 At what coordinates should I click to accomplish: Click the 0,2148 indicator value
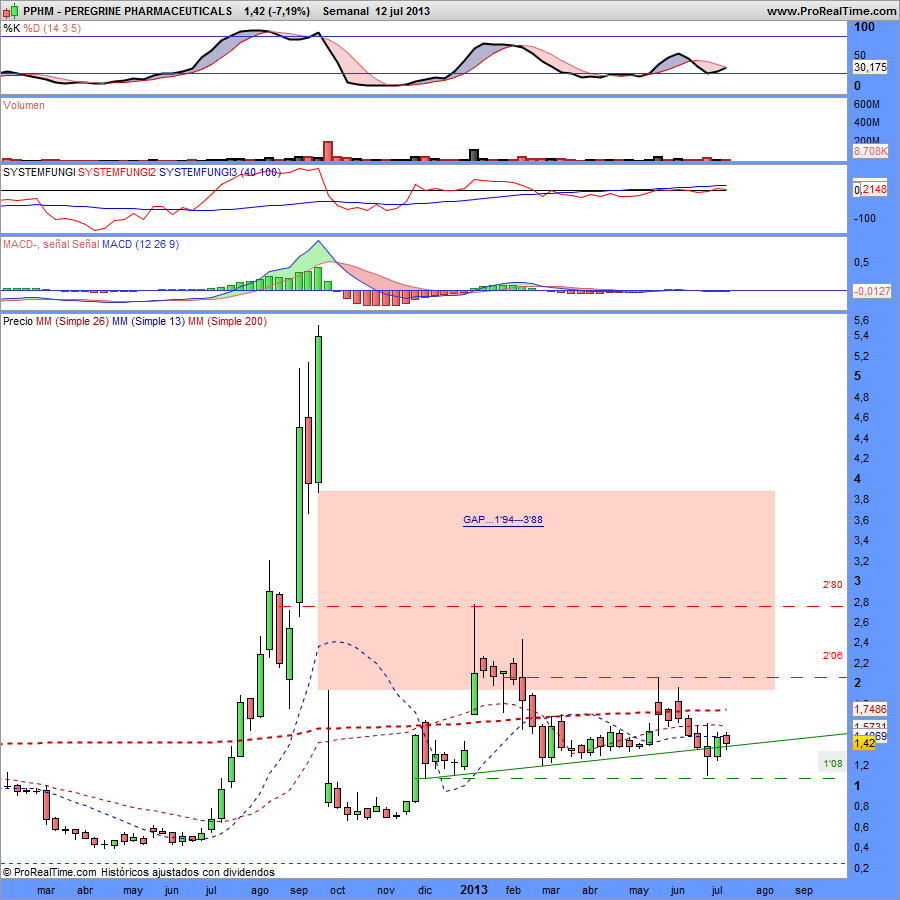pos(870,189)
